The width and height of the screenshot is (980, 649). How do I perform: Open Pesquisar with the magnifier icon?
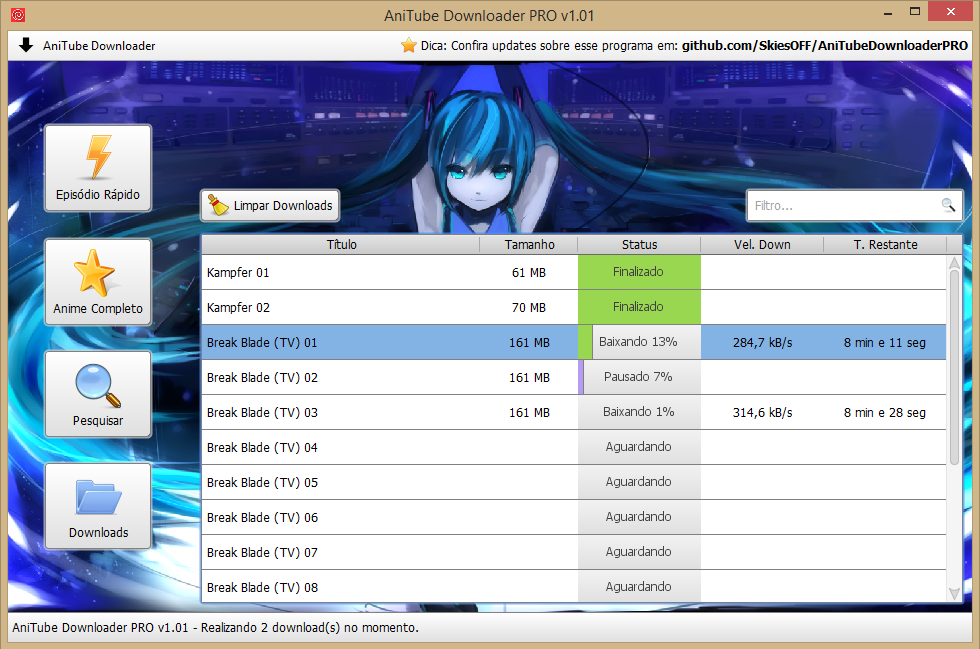pyautogui.click(x=98, y=394)
